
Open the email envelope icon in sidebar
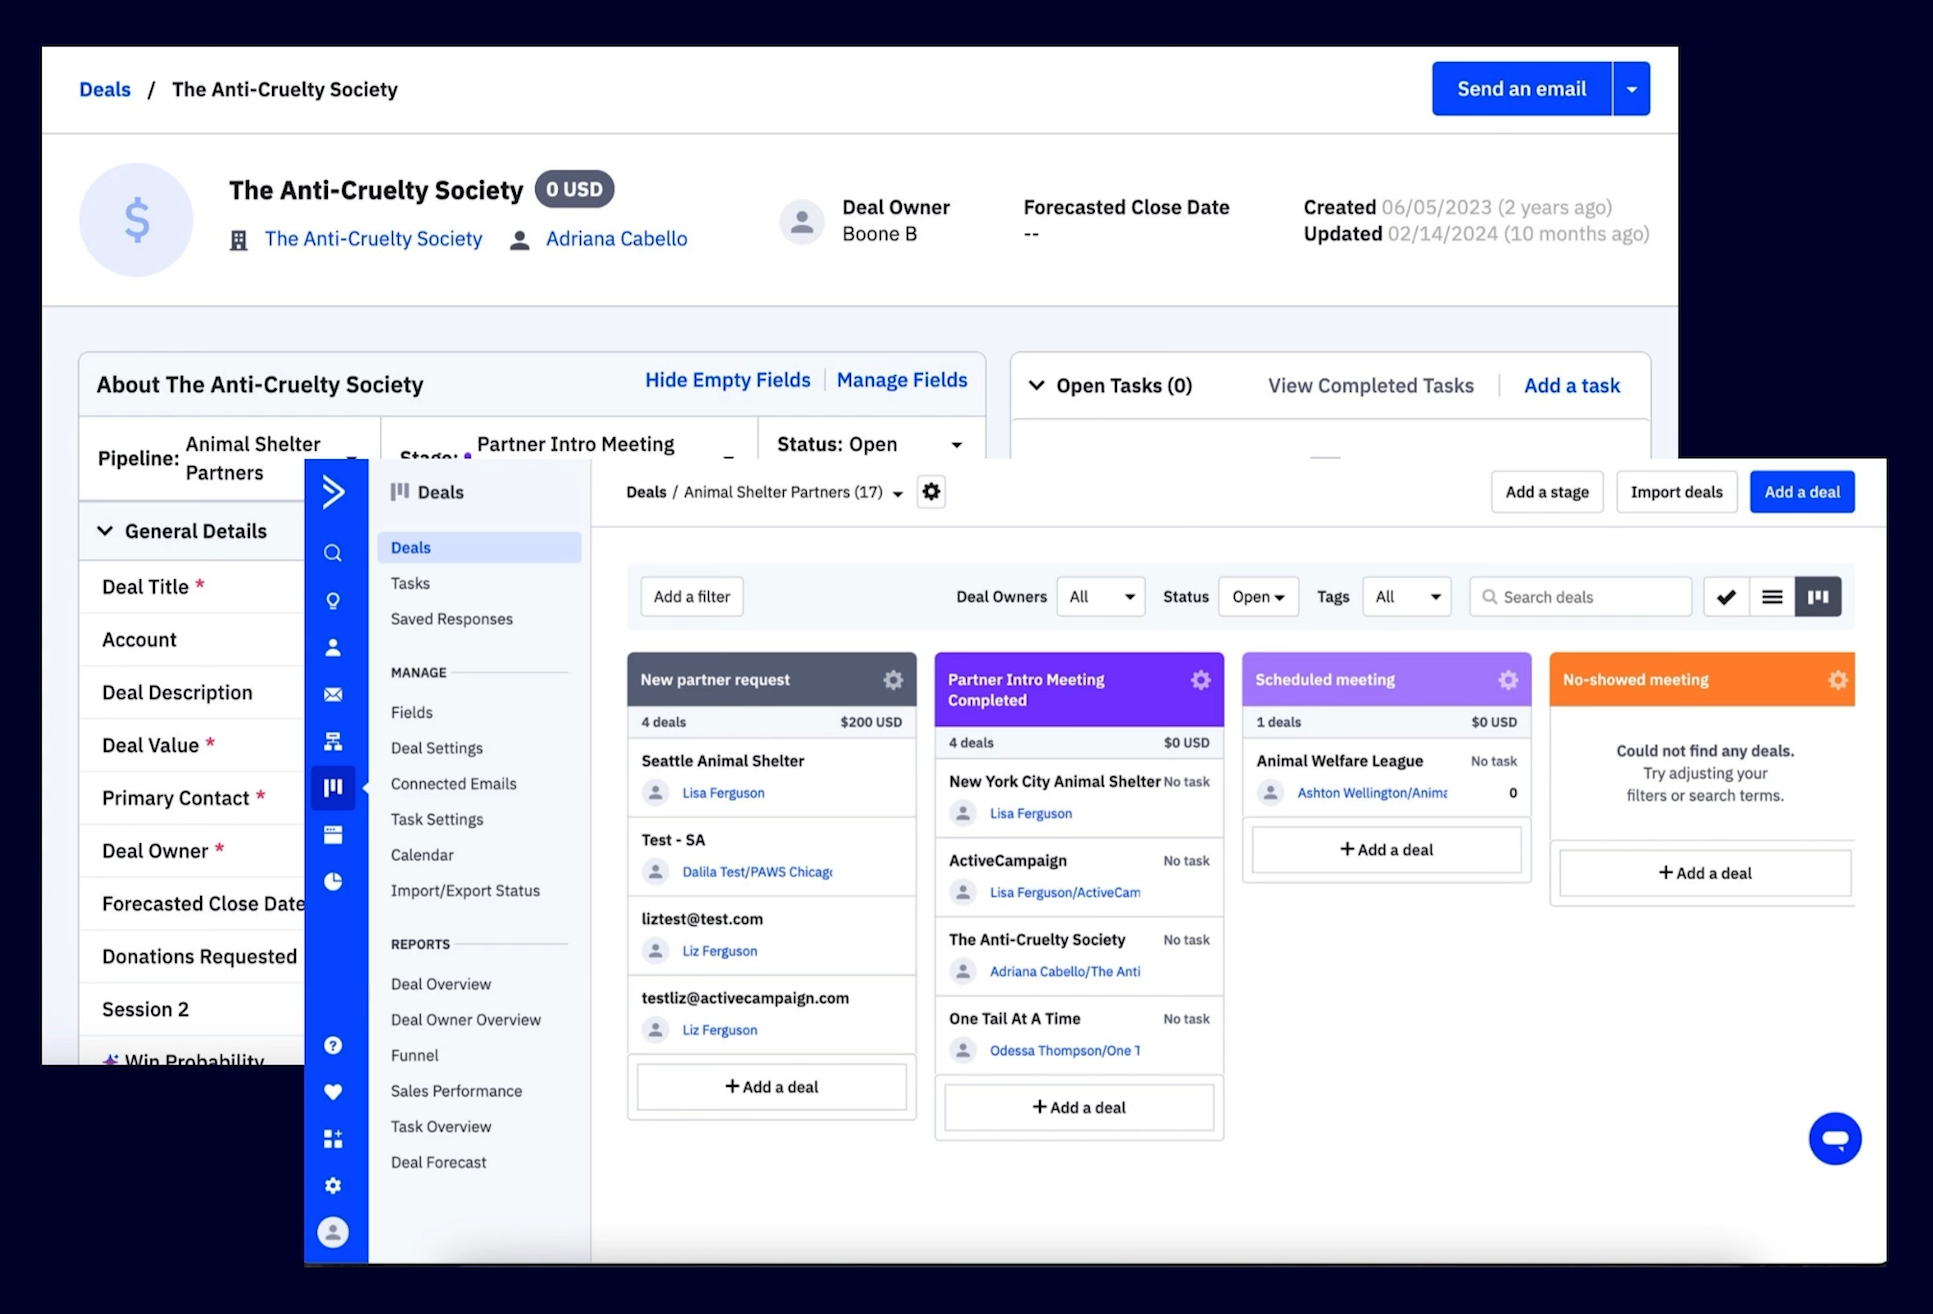(333, 695)
